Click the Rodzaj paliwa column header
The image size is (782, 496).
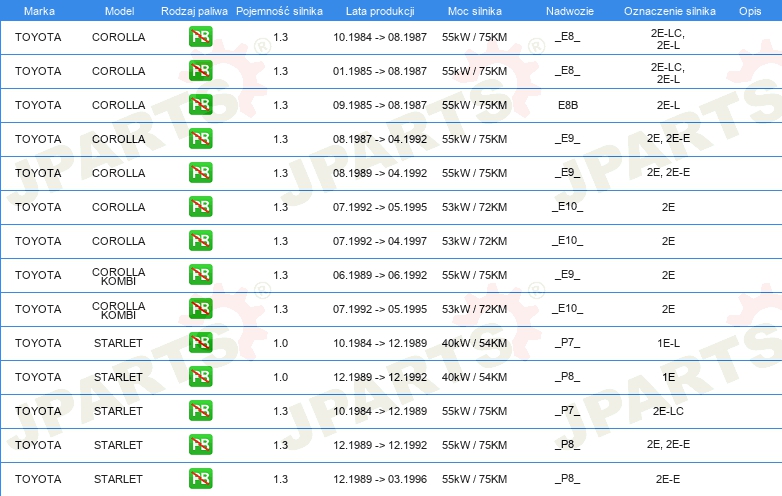(x=194, y=11)
